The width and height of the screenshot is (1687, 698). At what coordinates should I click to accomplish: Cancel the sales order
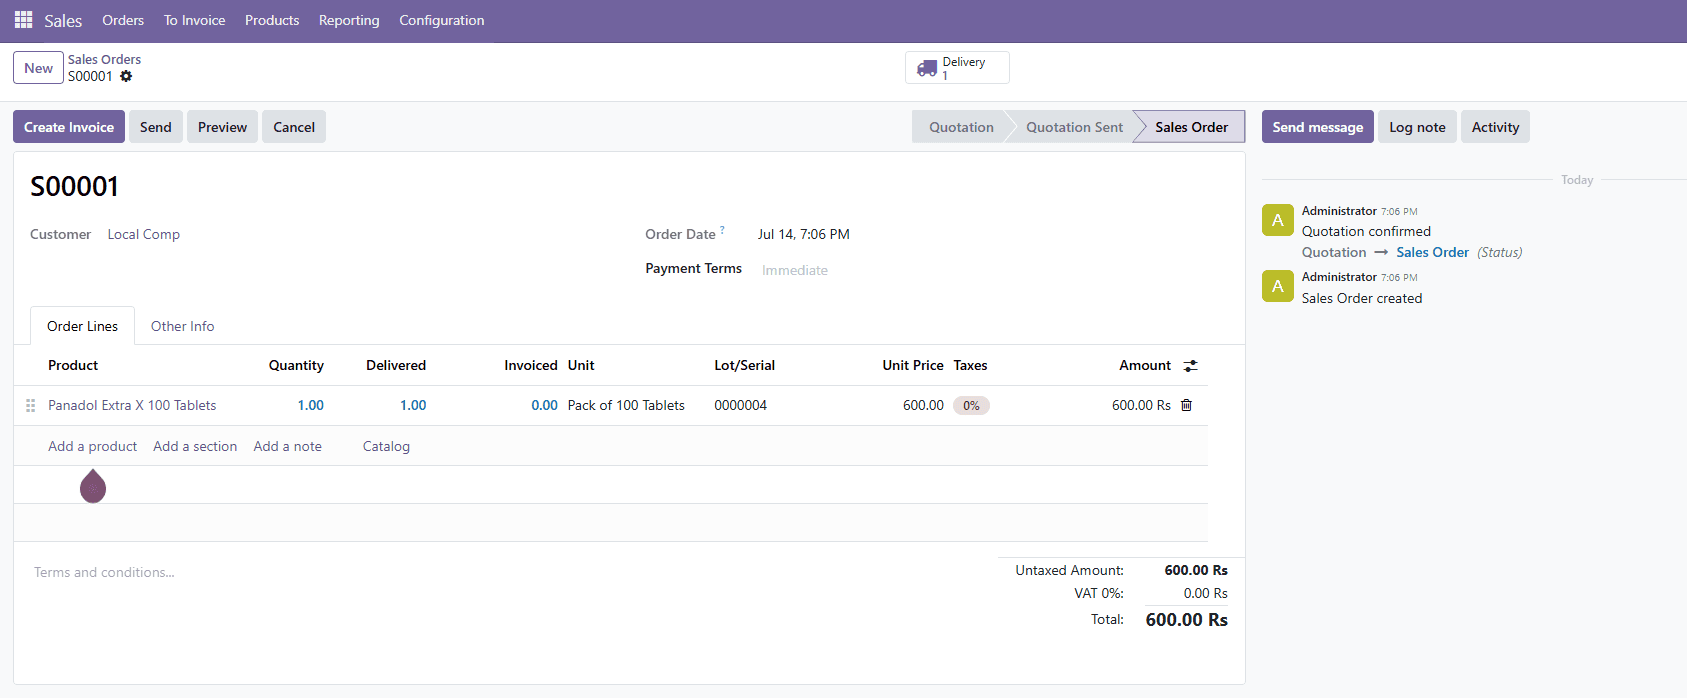point(294,127)
